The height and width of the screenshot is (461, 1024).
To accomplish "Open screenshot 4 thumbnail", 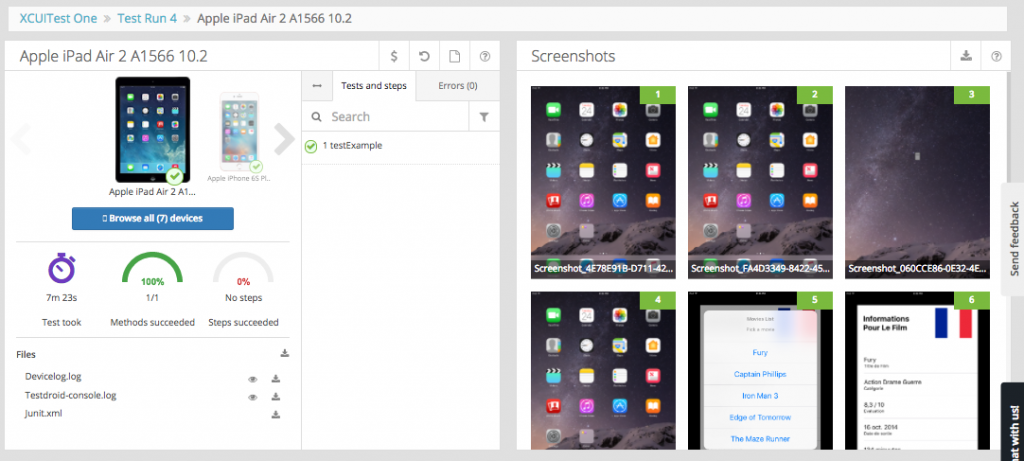I will [603, 370].
